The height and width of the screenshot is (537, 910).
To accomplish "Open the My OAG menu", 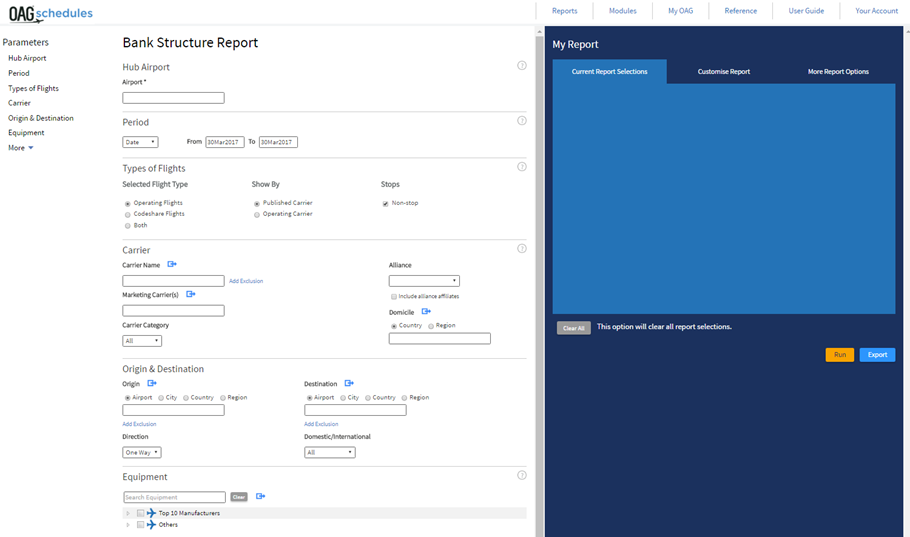I will 680,11.
